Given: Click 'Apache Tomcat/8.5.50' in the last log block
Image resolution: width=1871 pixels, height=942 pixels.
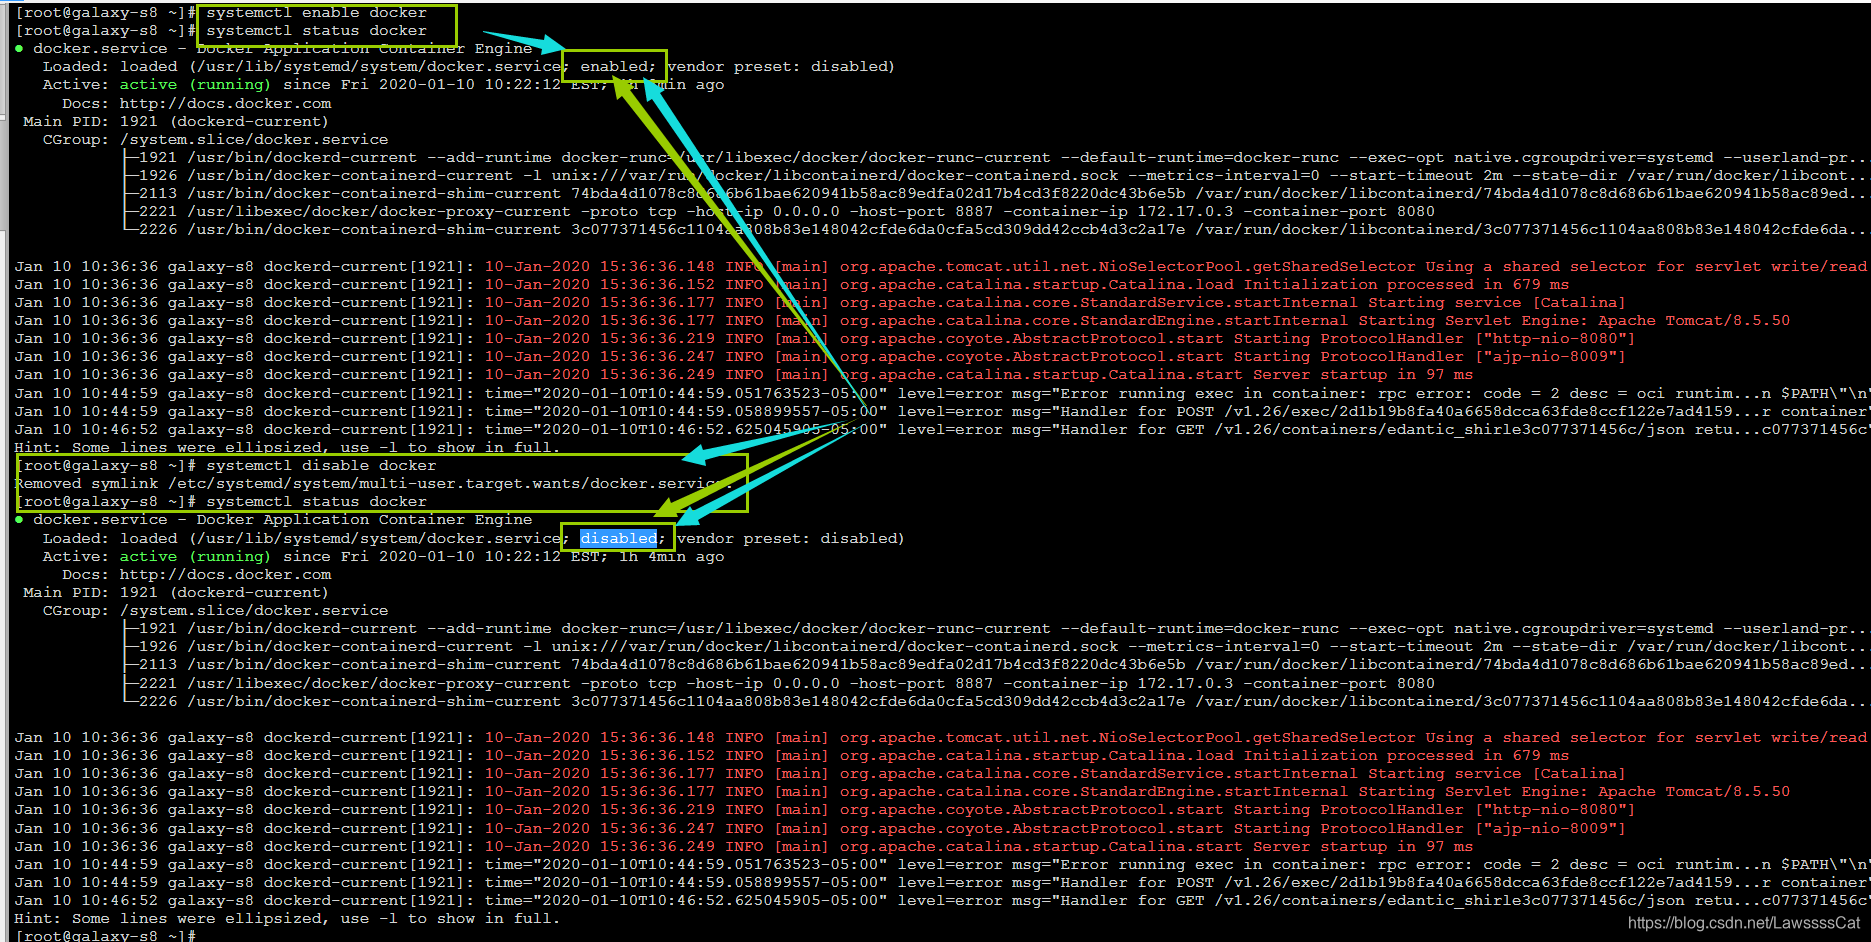Looking at the screenshot, I should pyautogui.click(x=1694, y=792).
